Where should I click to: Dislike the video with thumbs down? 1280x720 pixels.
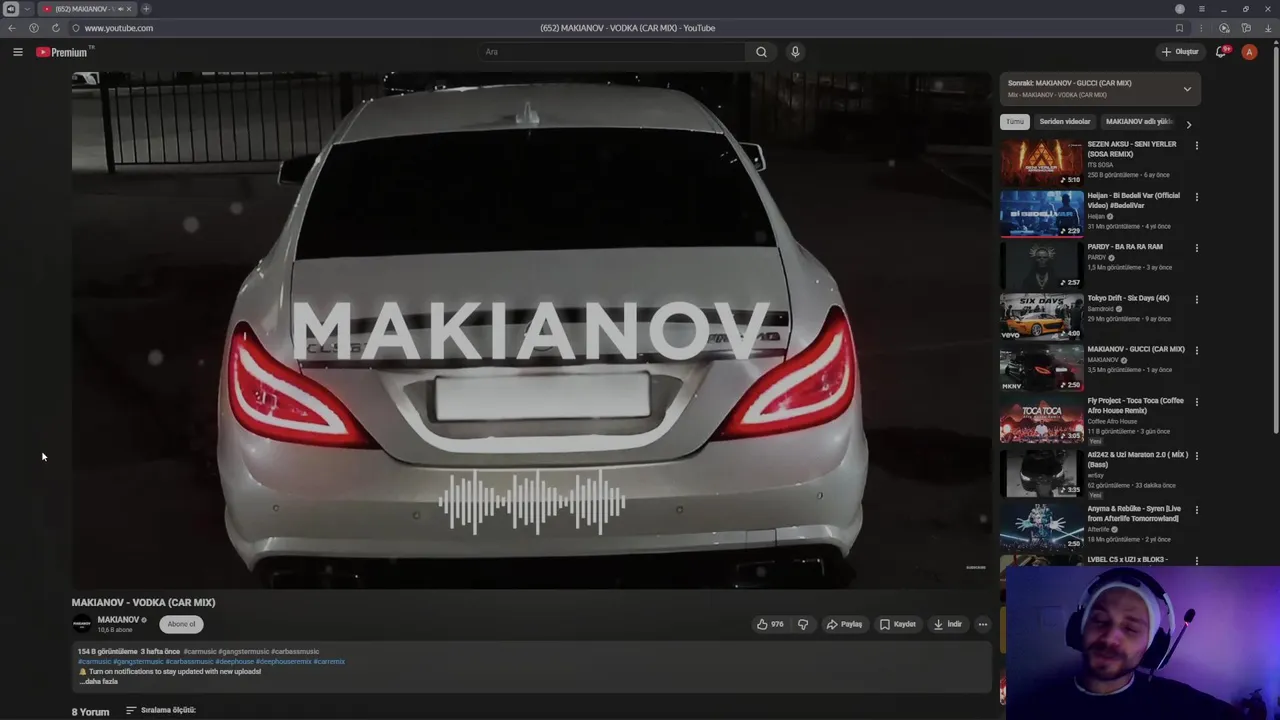tap(803, 624)
